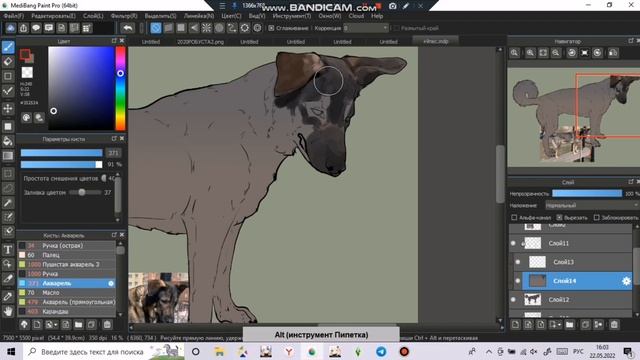Enable Заблокировать lock checkbox

597,218
